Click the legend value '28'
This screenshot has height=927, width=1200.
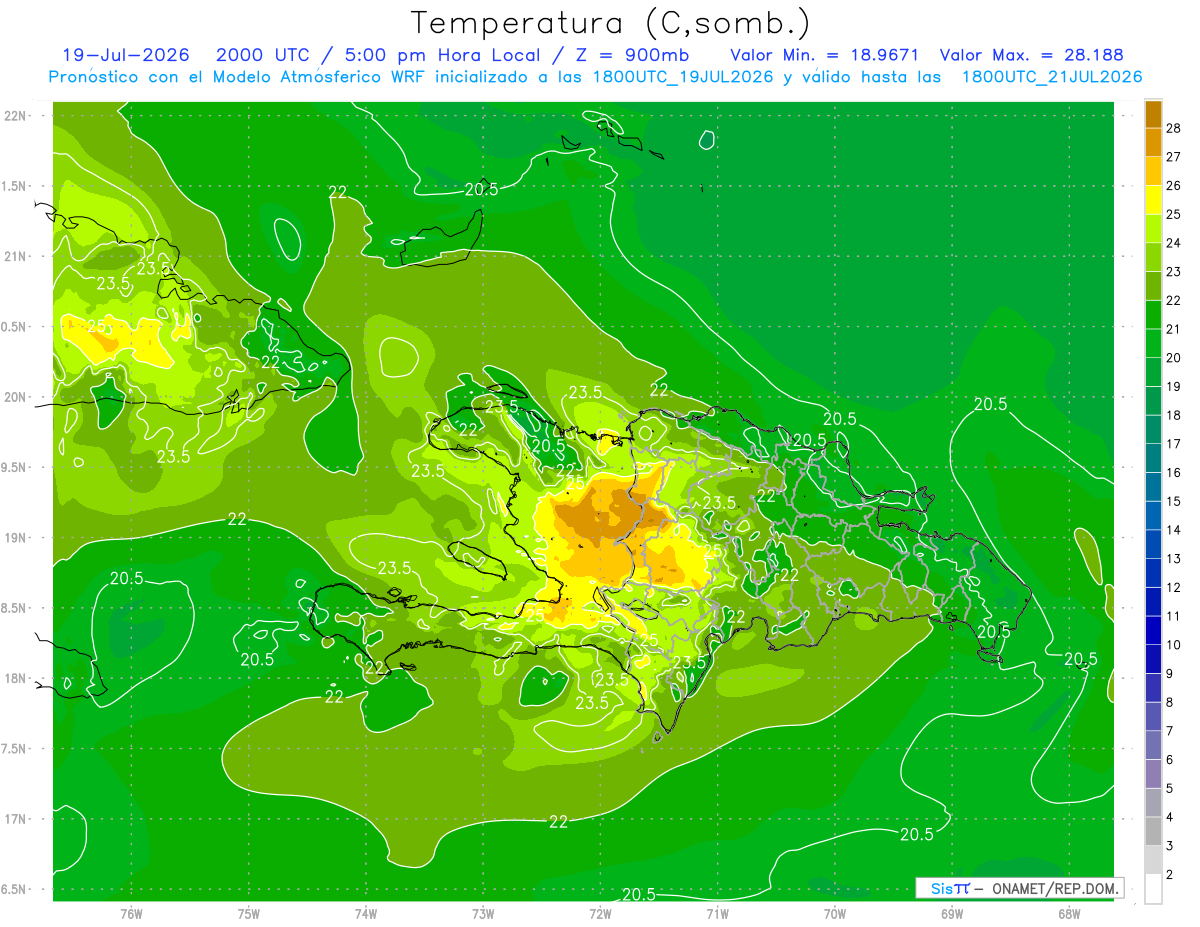click(1174, 128)
